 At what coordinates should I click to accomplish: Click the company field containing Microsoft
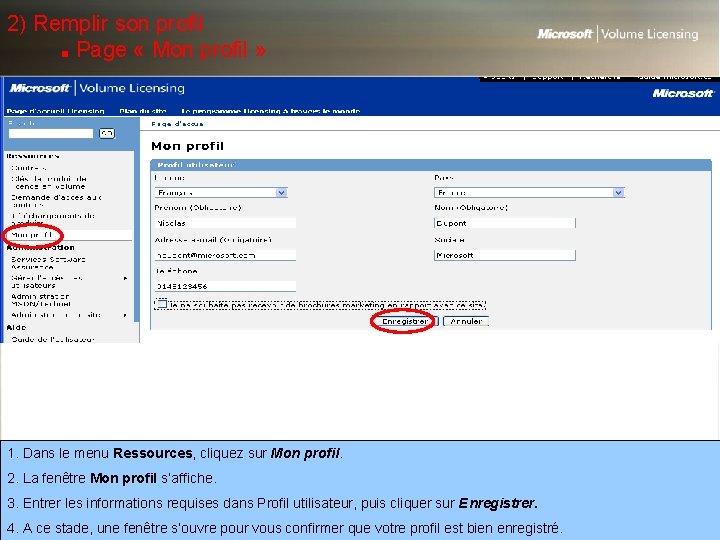[x=504, y=255]
